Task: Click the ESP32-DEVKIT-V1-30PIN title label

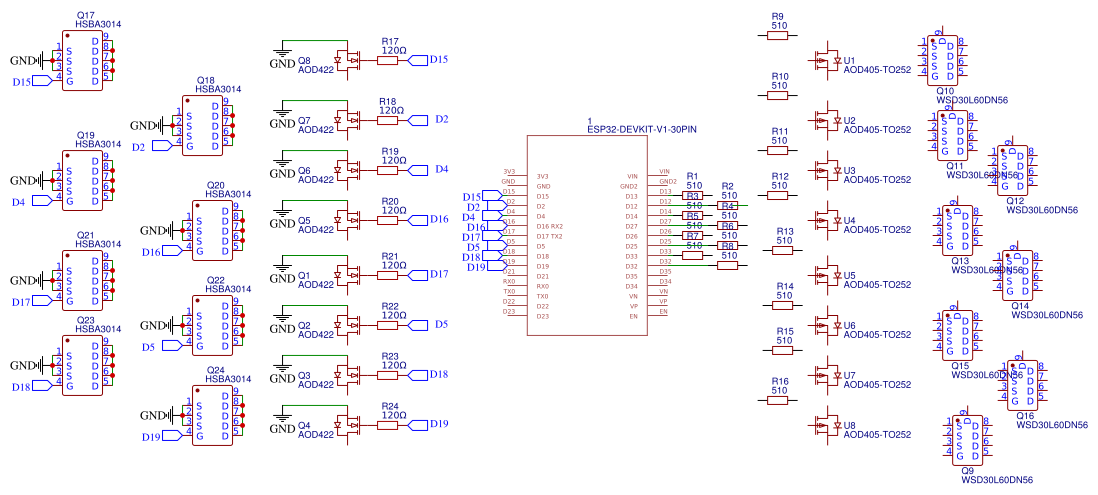Action: (x=641, y=130)
